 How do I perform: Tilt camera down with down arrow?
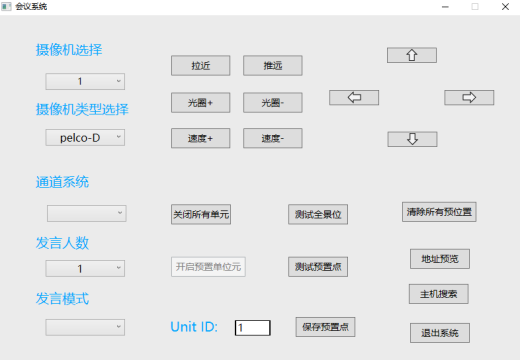(x=412, y=139)
